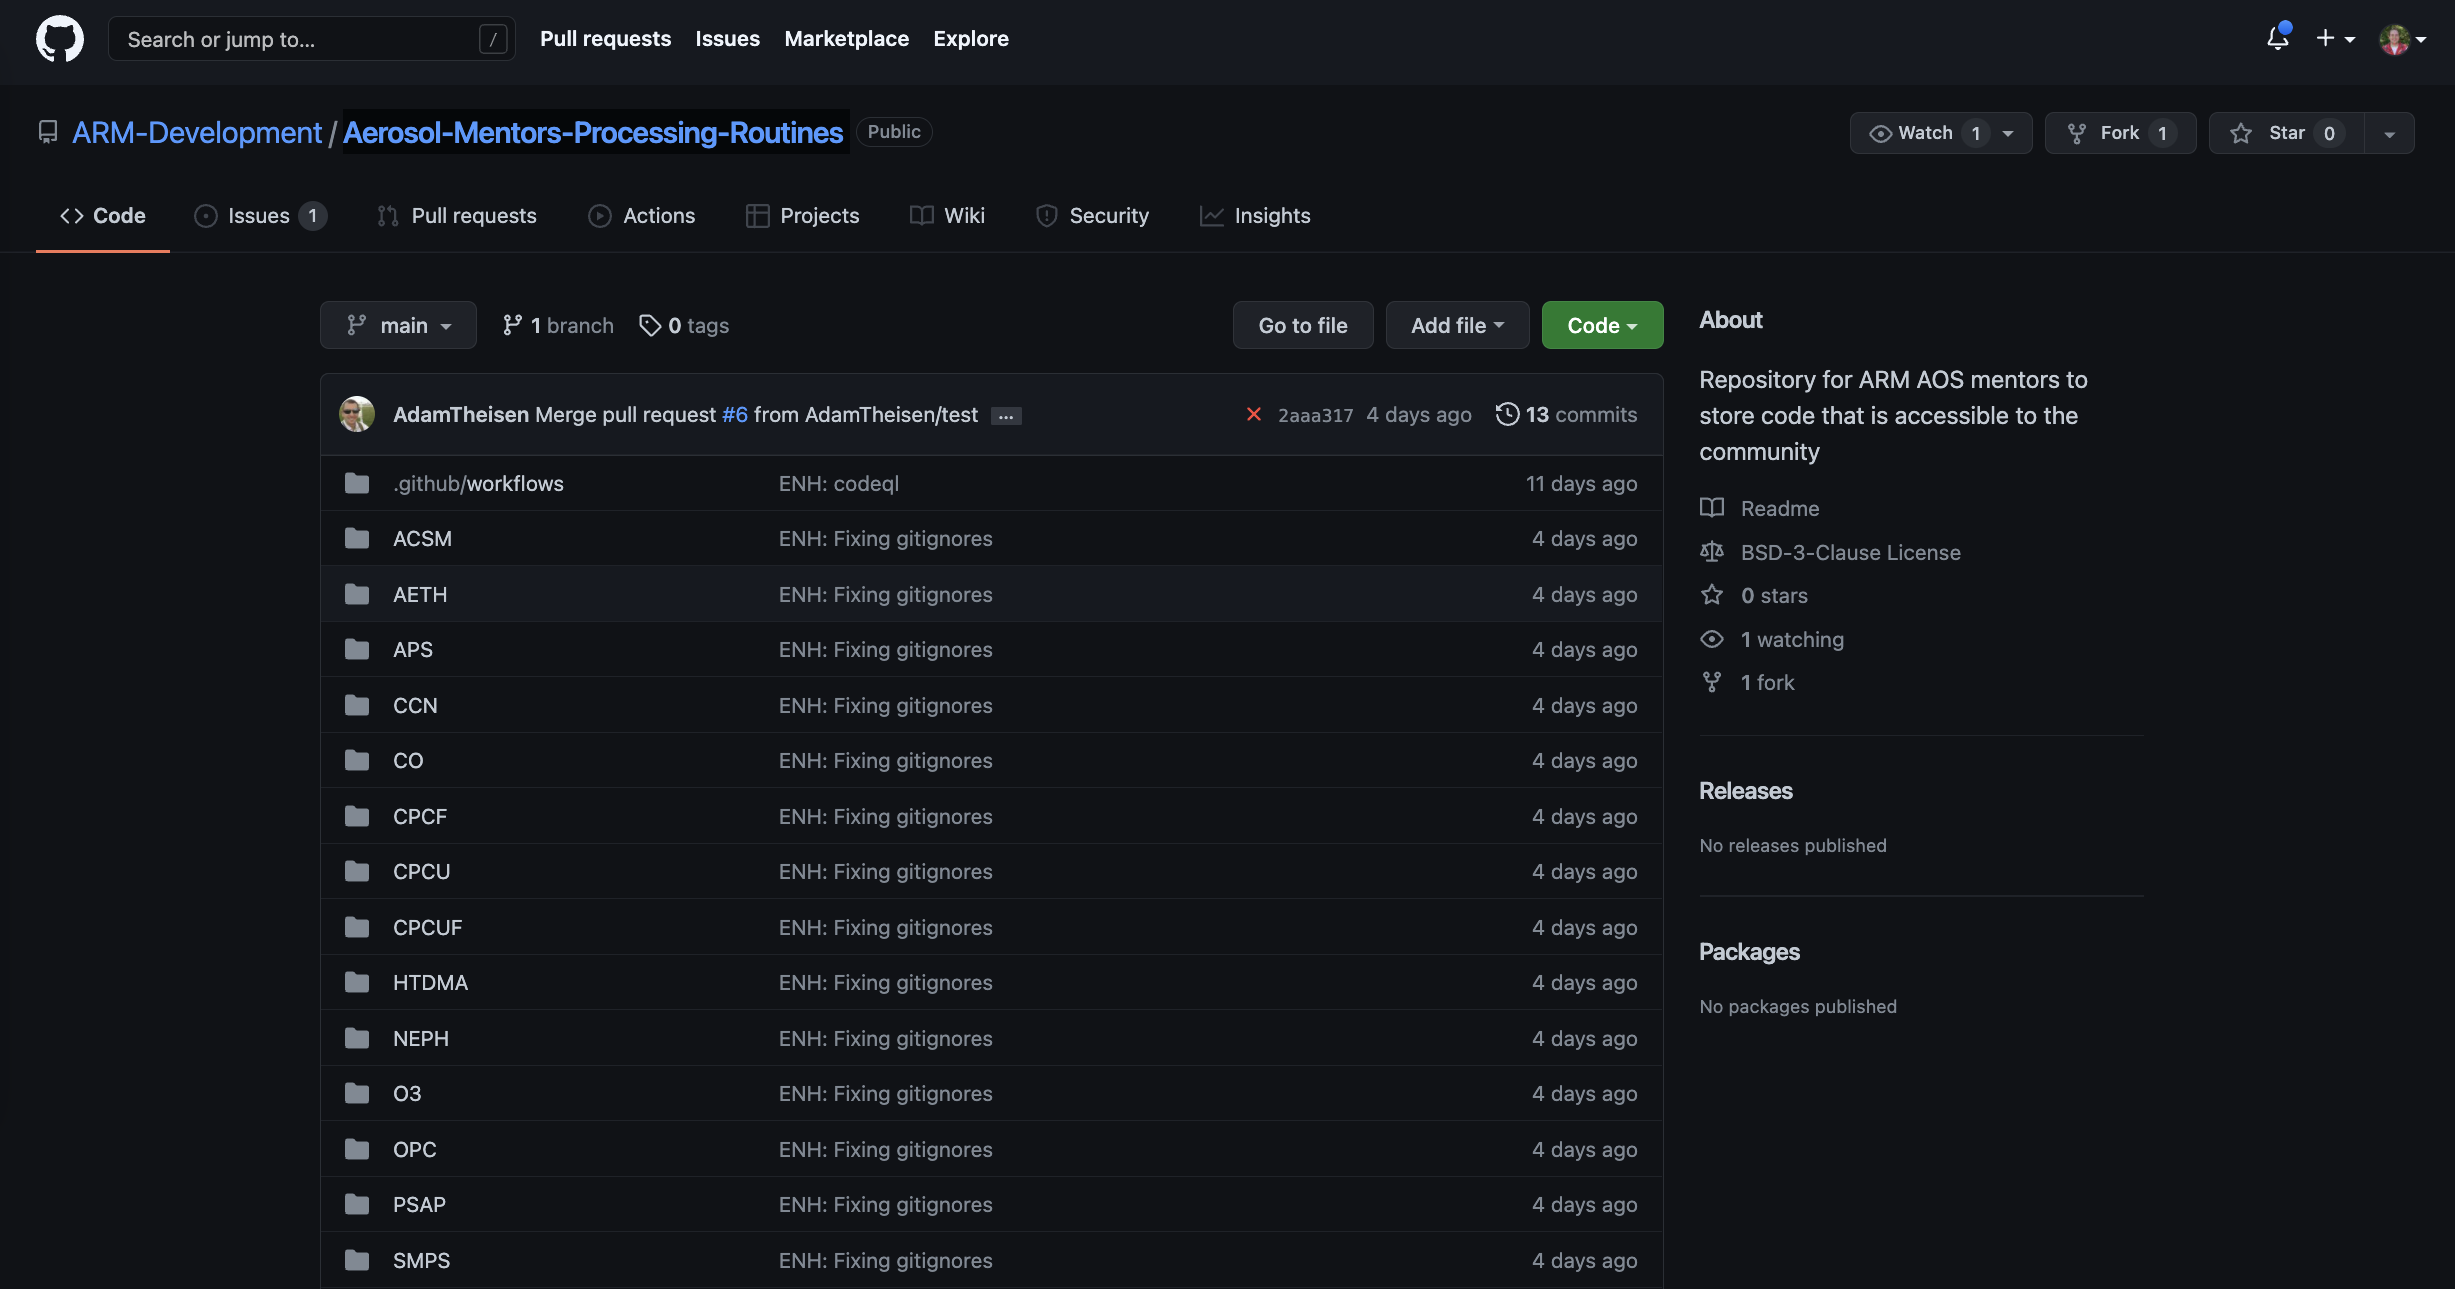2455x1289 pixels.
Task: Open commit hash 2aaa317
Action: coord(1315,415)
